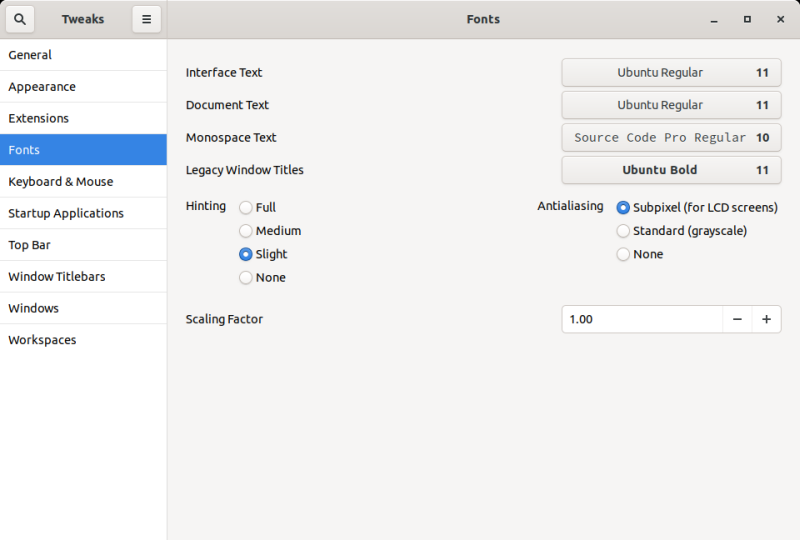The image size is (800, 540).
Task: Open the hamburger menu button
Action: pos(146,19)
